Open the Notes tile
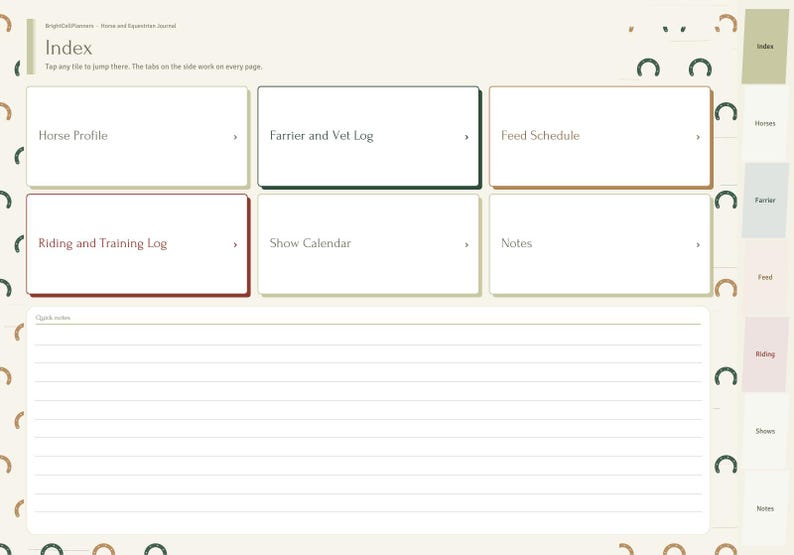794x555 pixels. point(600,244)
